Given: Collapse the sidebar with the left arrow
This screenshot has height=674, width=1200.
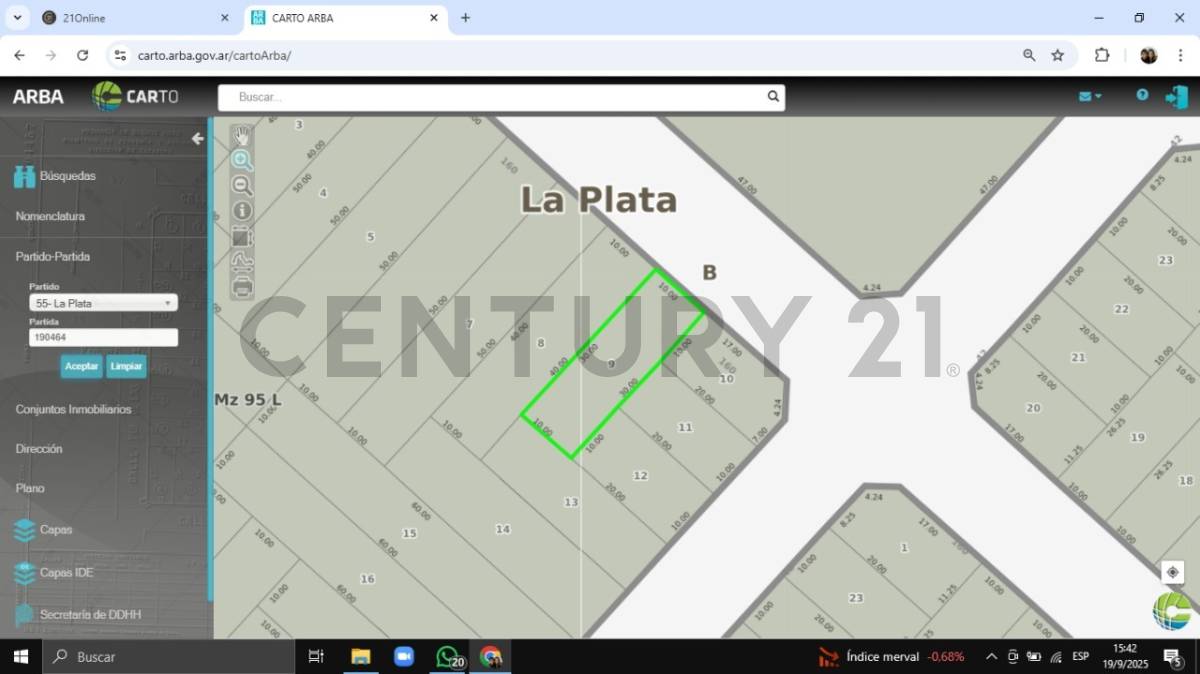Looking at the screenshot, I should pyautogui.click(x=198, y=139).
